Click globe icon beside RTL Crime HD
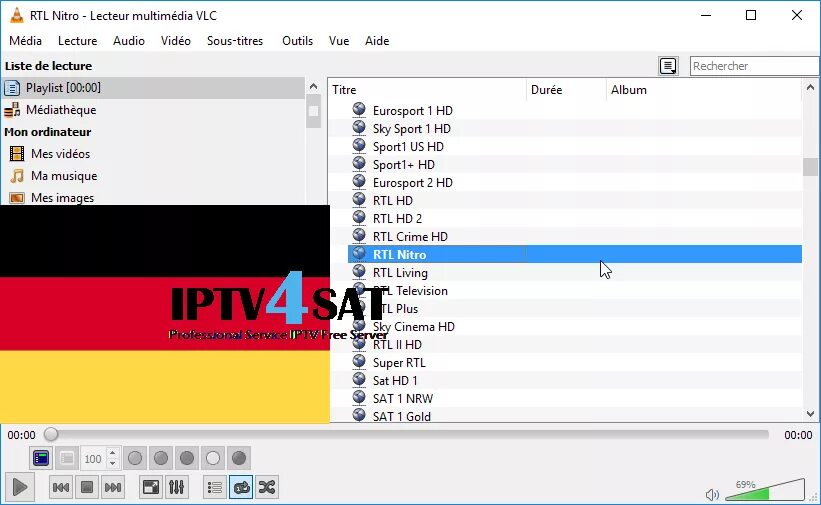 [359, 235]
